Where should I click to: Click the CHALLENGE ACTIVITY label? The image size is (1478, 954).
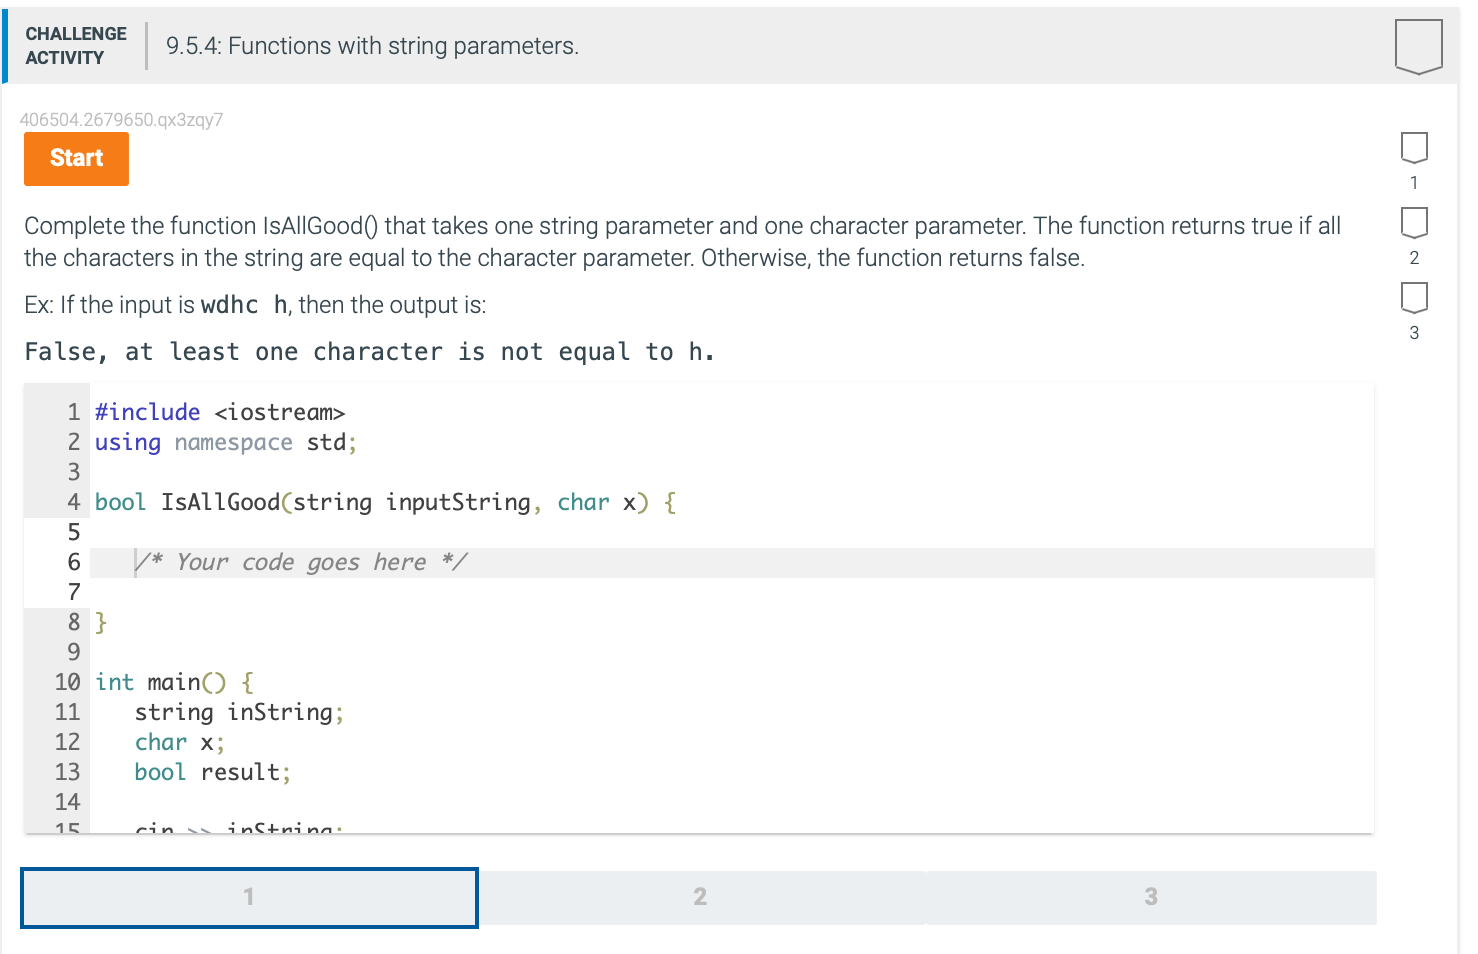[x=75, y=44]
